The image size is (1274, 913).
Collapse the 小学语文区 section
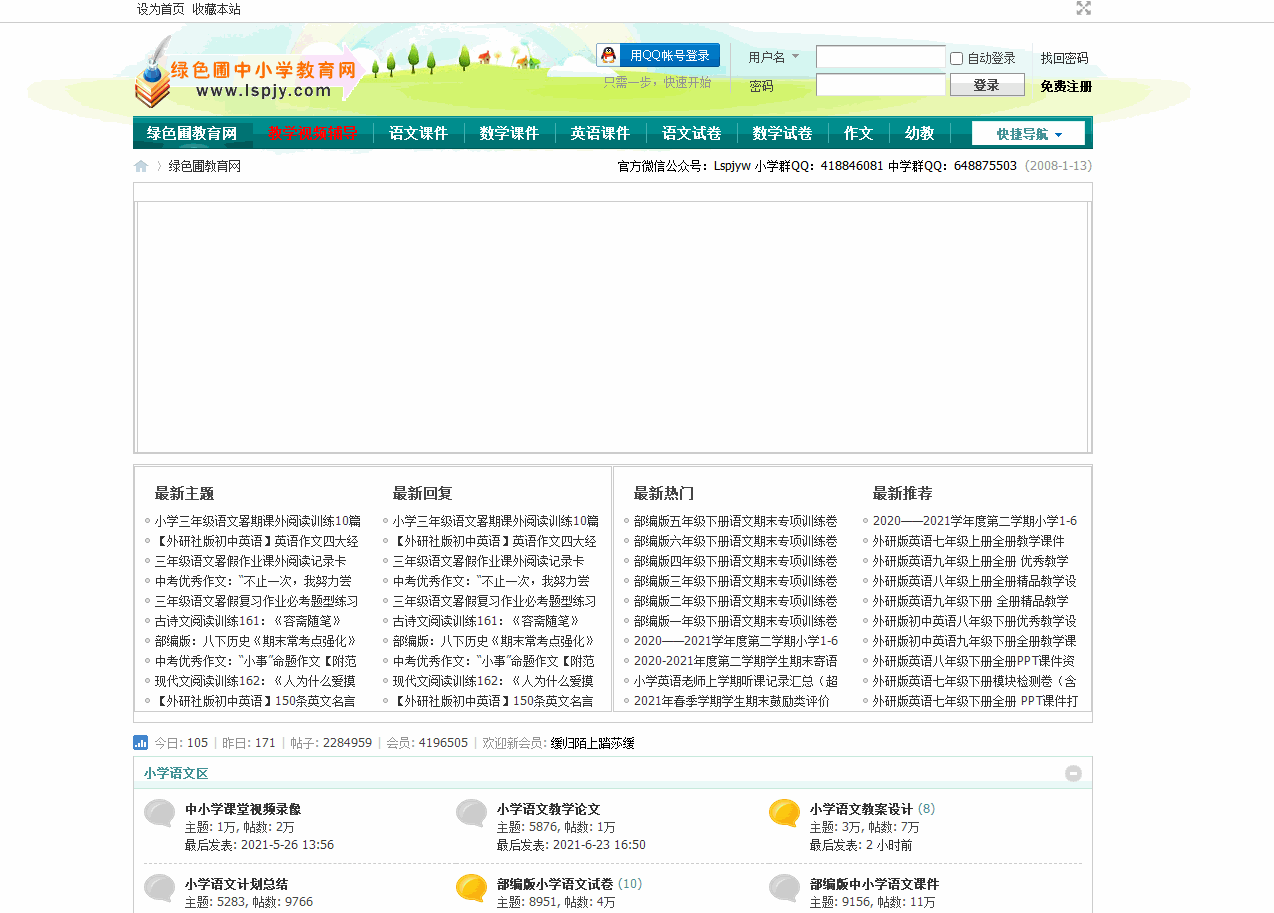1073,773
